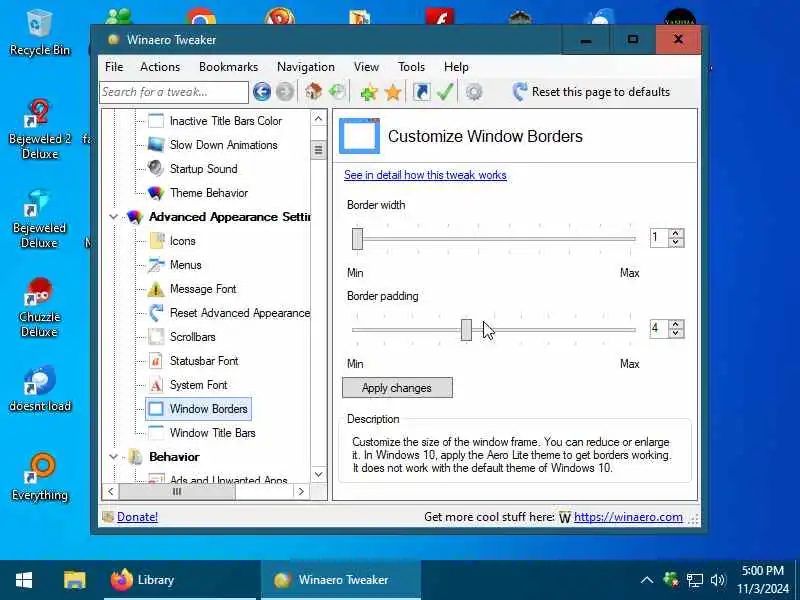The image size is (800, 600).
Task: Click the Border width value field
Action: point(660,238)
